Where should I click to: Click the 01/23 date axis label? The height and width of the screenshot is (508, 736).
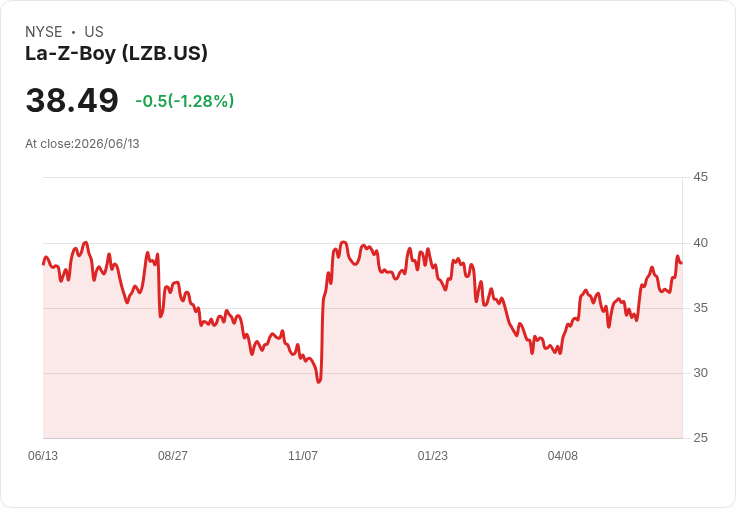(x=432, y=455)
